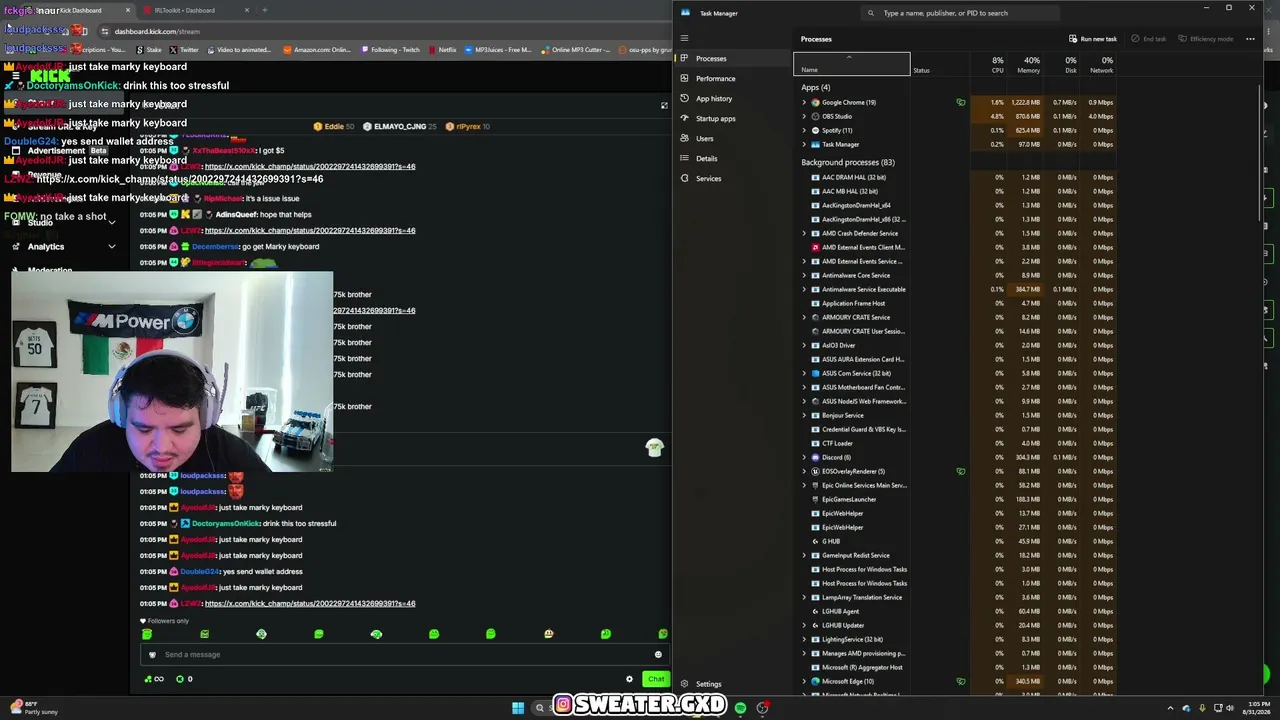Open the Windows Start menu

click(x=518, y=708)
